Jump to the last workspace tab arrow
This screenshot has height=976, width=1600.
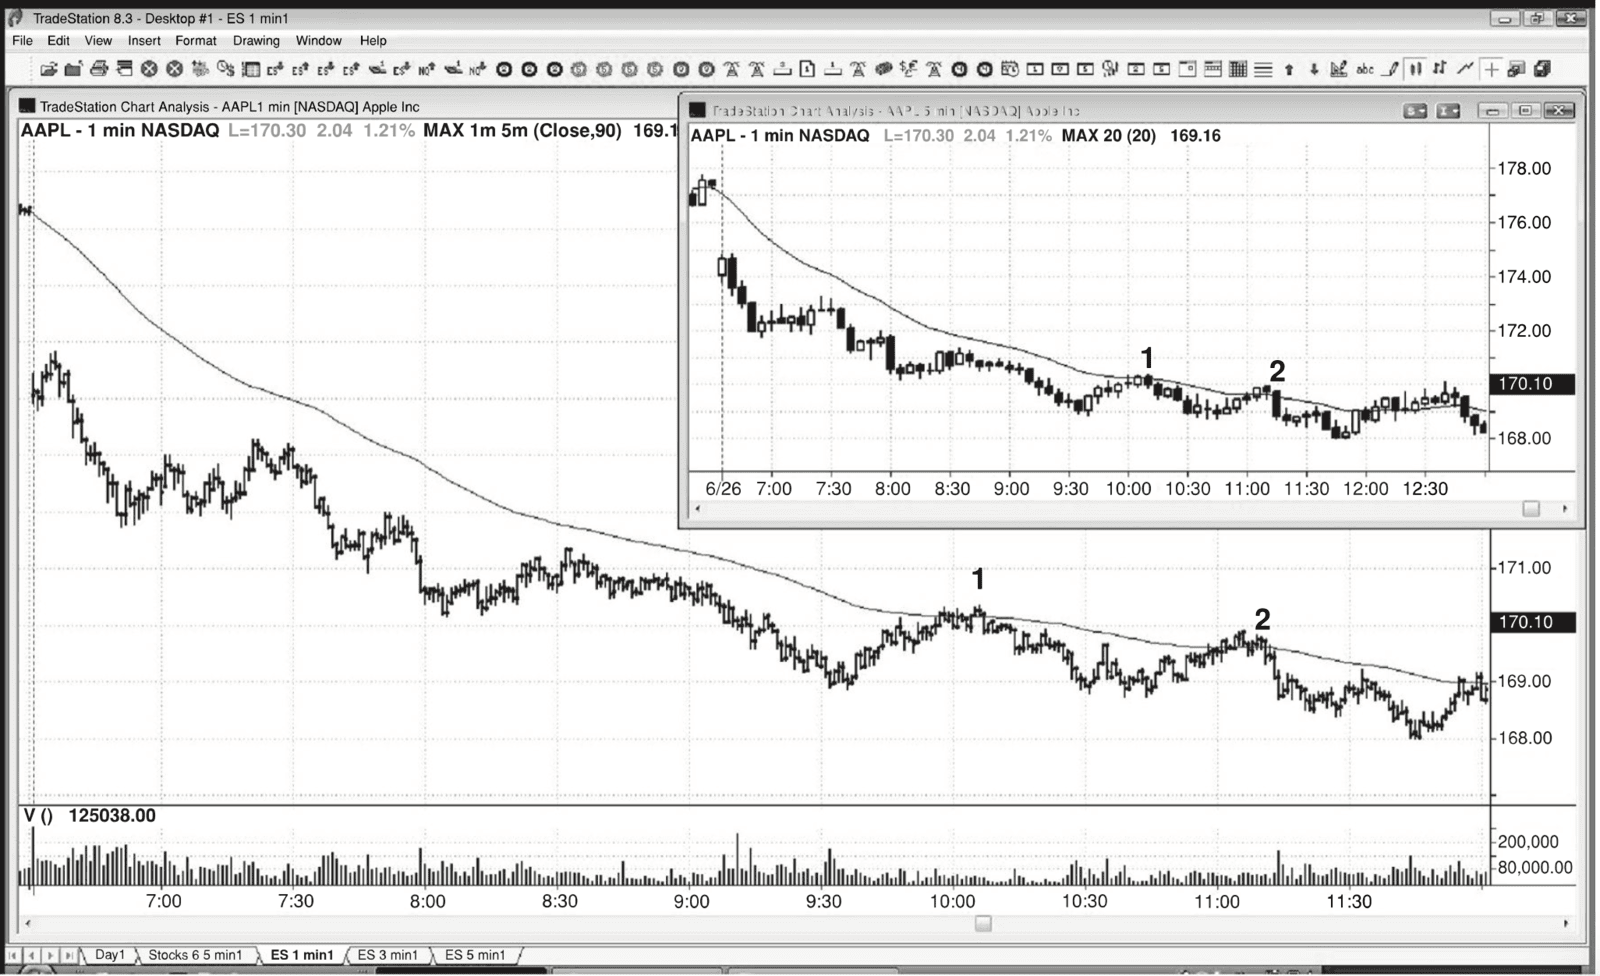click(68, 956)
